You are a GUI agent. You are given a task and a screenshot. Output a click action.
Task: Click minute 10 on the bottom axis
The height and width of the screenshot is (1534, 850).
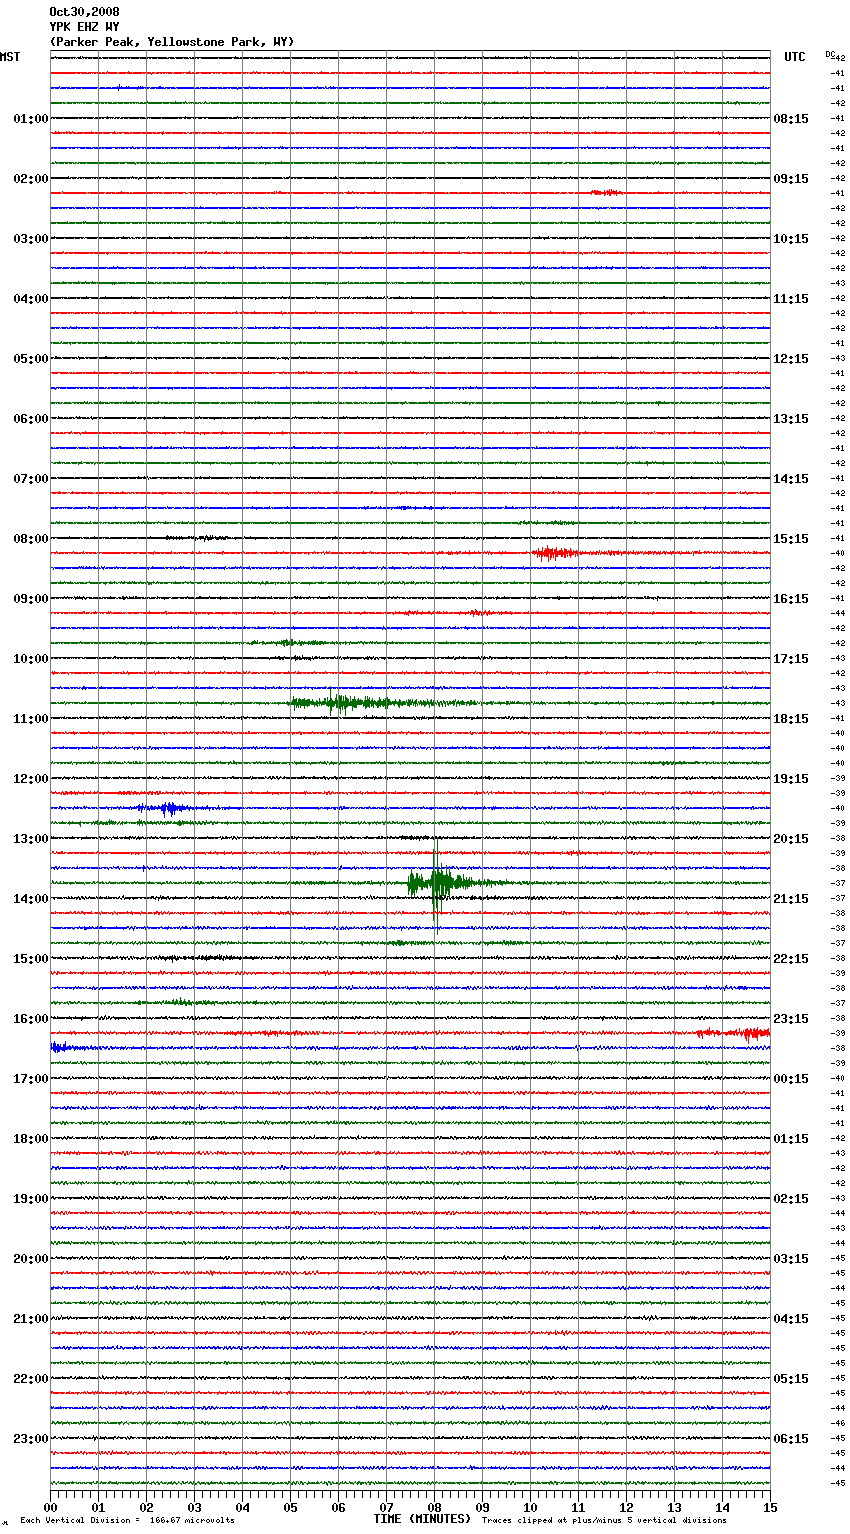tap(530, 1507)
